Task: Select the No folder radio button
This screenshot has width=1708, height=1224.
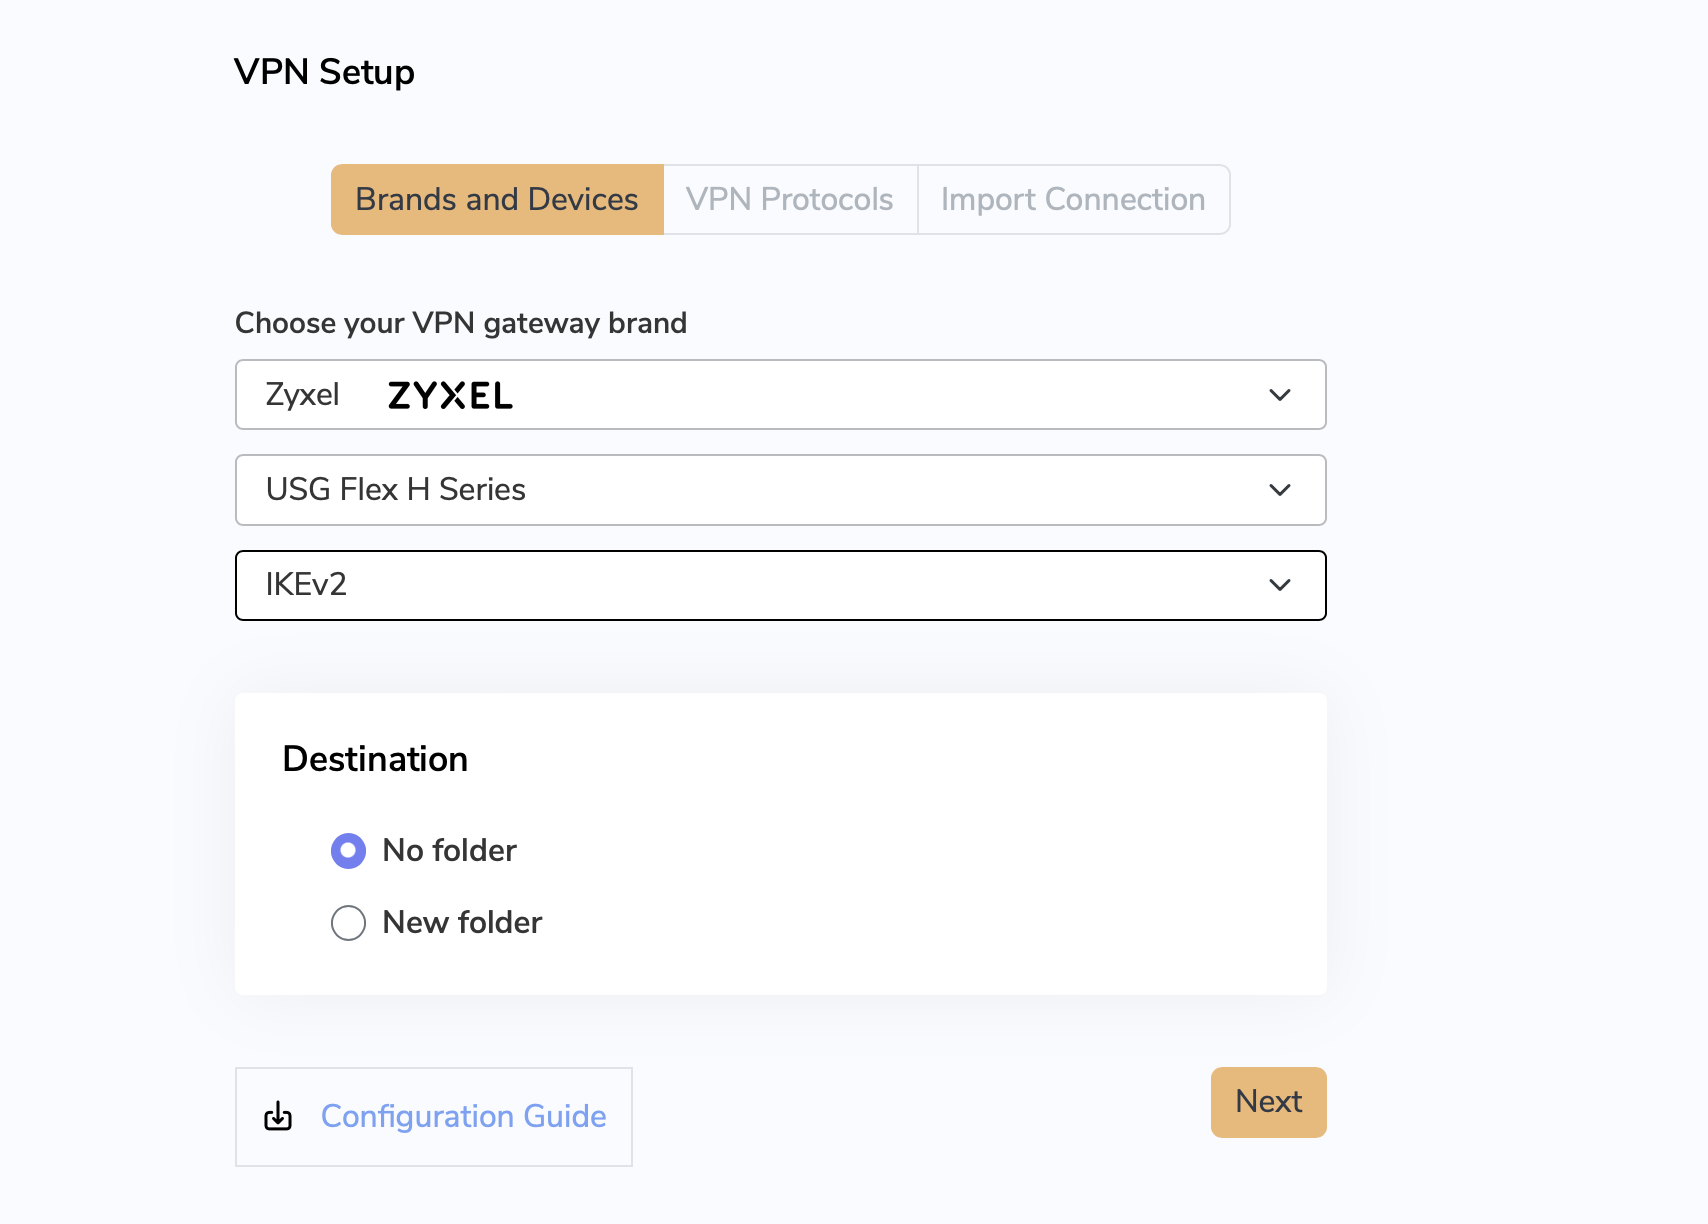Action: click(348, 851)
